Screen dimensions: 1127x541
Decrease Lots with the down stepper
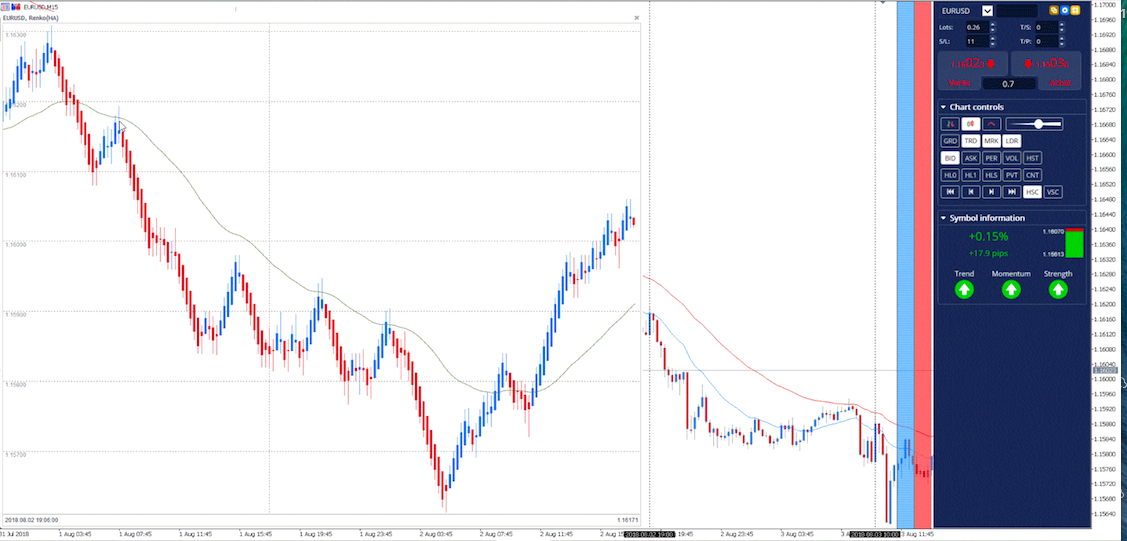(993, 30)
